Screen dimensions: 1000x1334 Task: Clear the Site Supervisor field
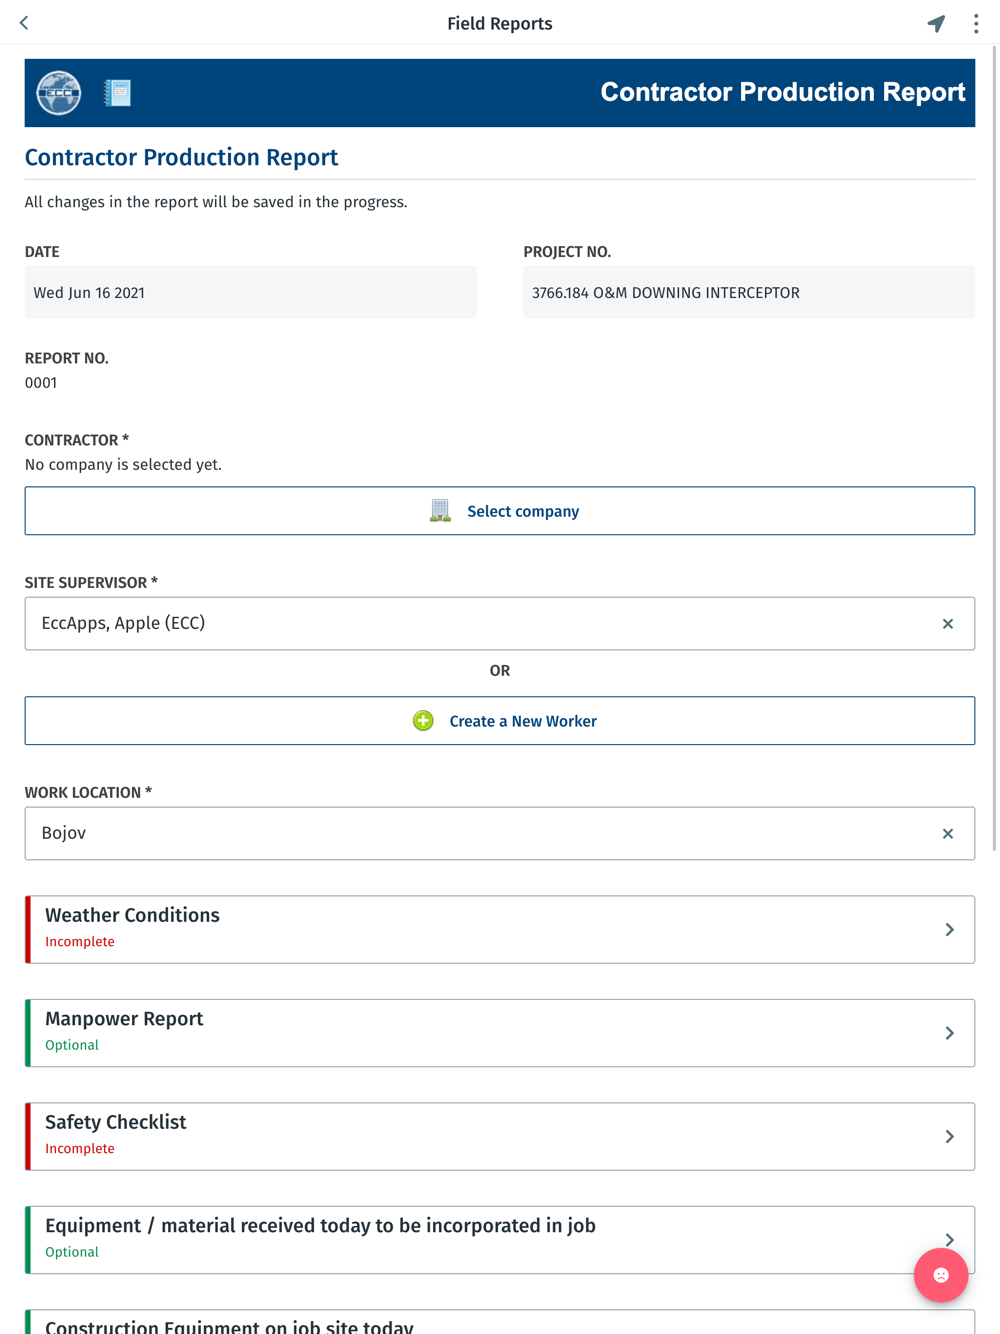947,624
